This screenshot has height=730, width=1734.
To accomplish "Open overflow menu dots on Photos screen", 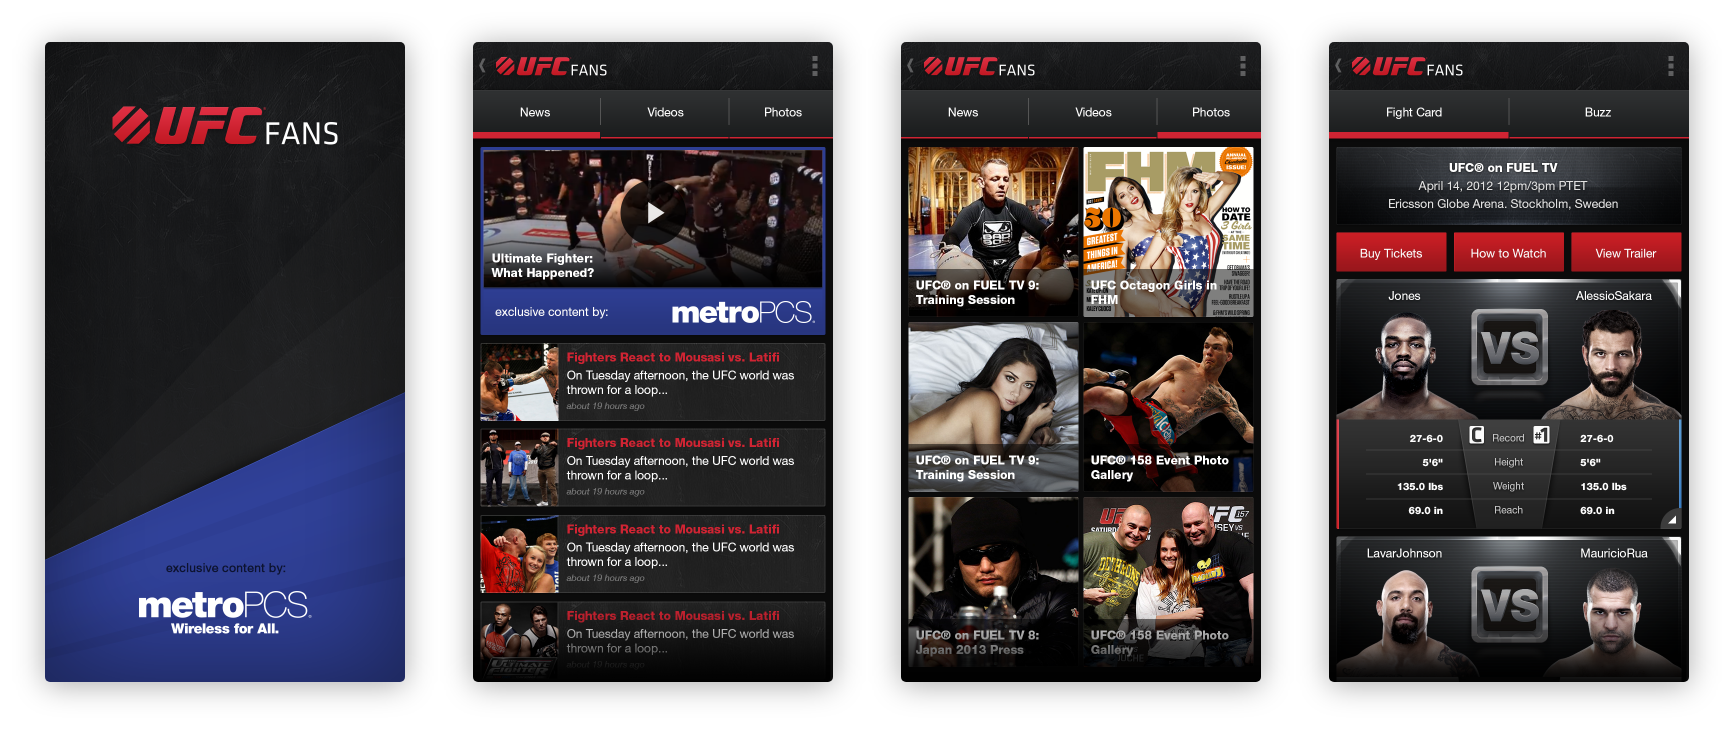I will pyautogui.click(x=1242, y=66).
